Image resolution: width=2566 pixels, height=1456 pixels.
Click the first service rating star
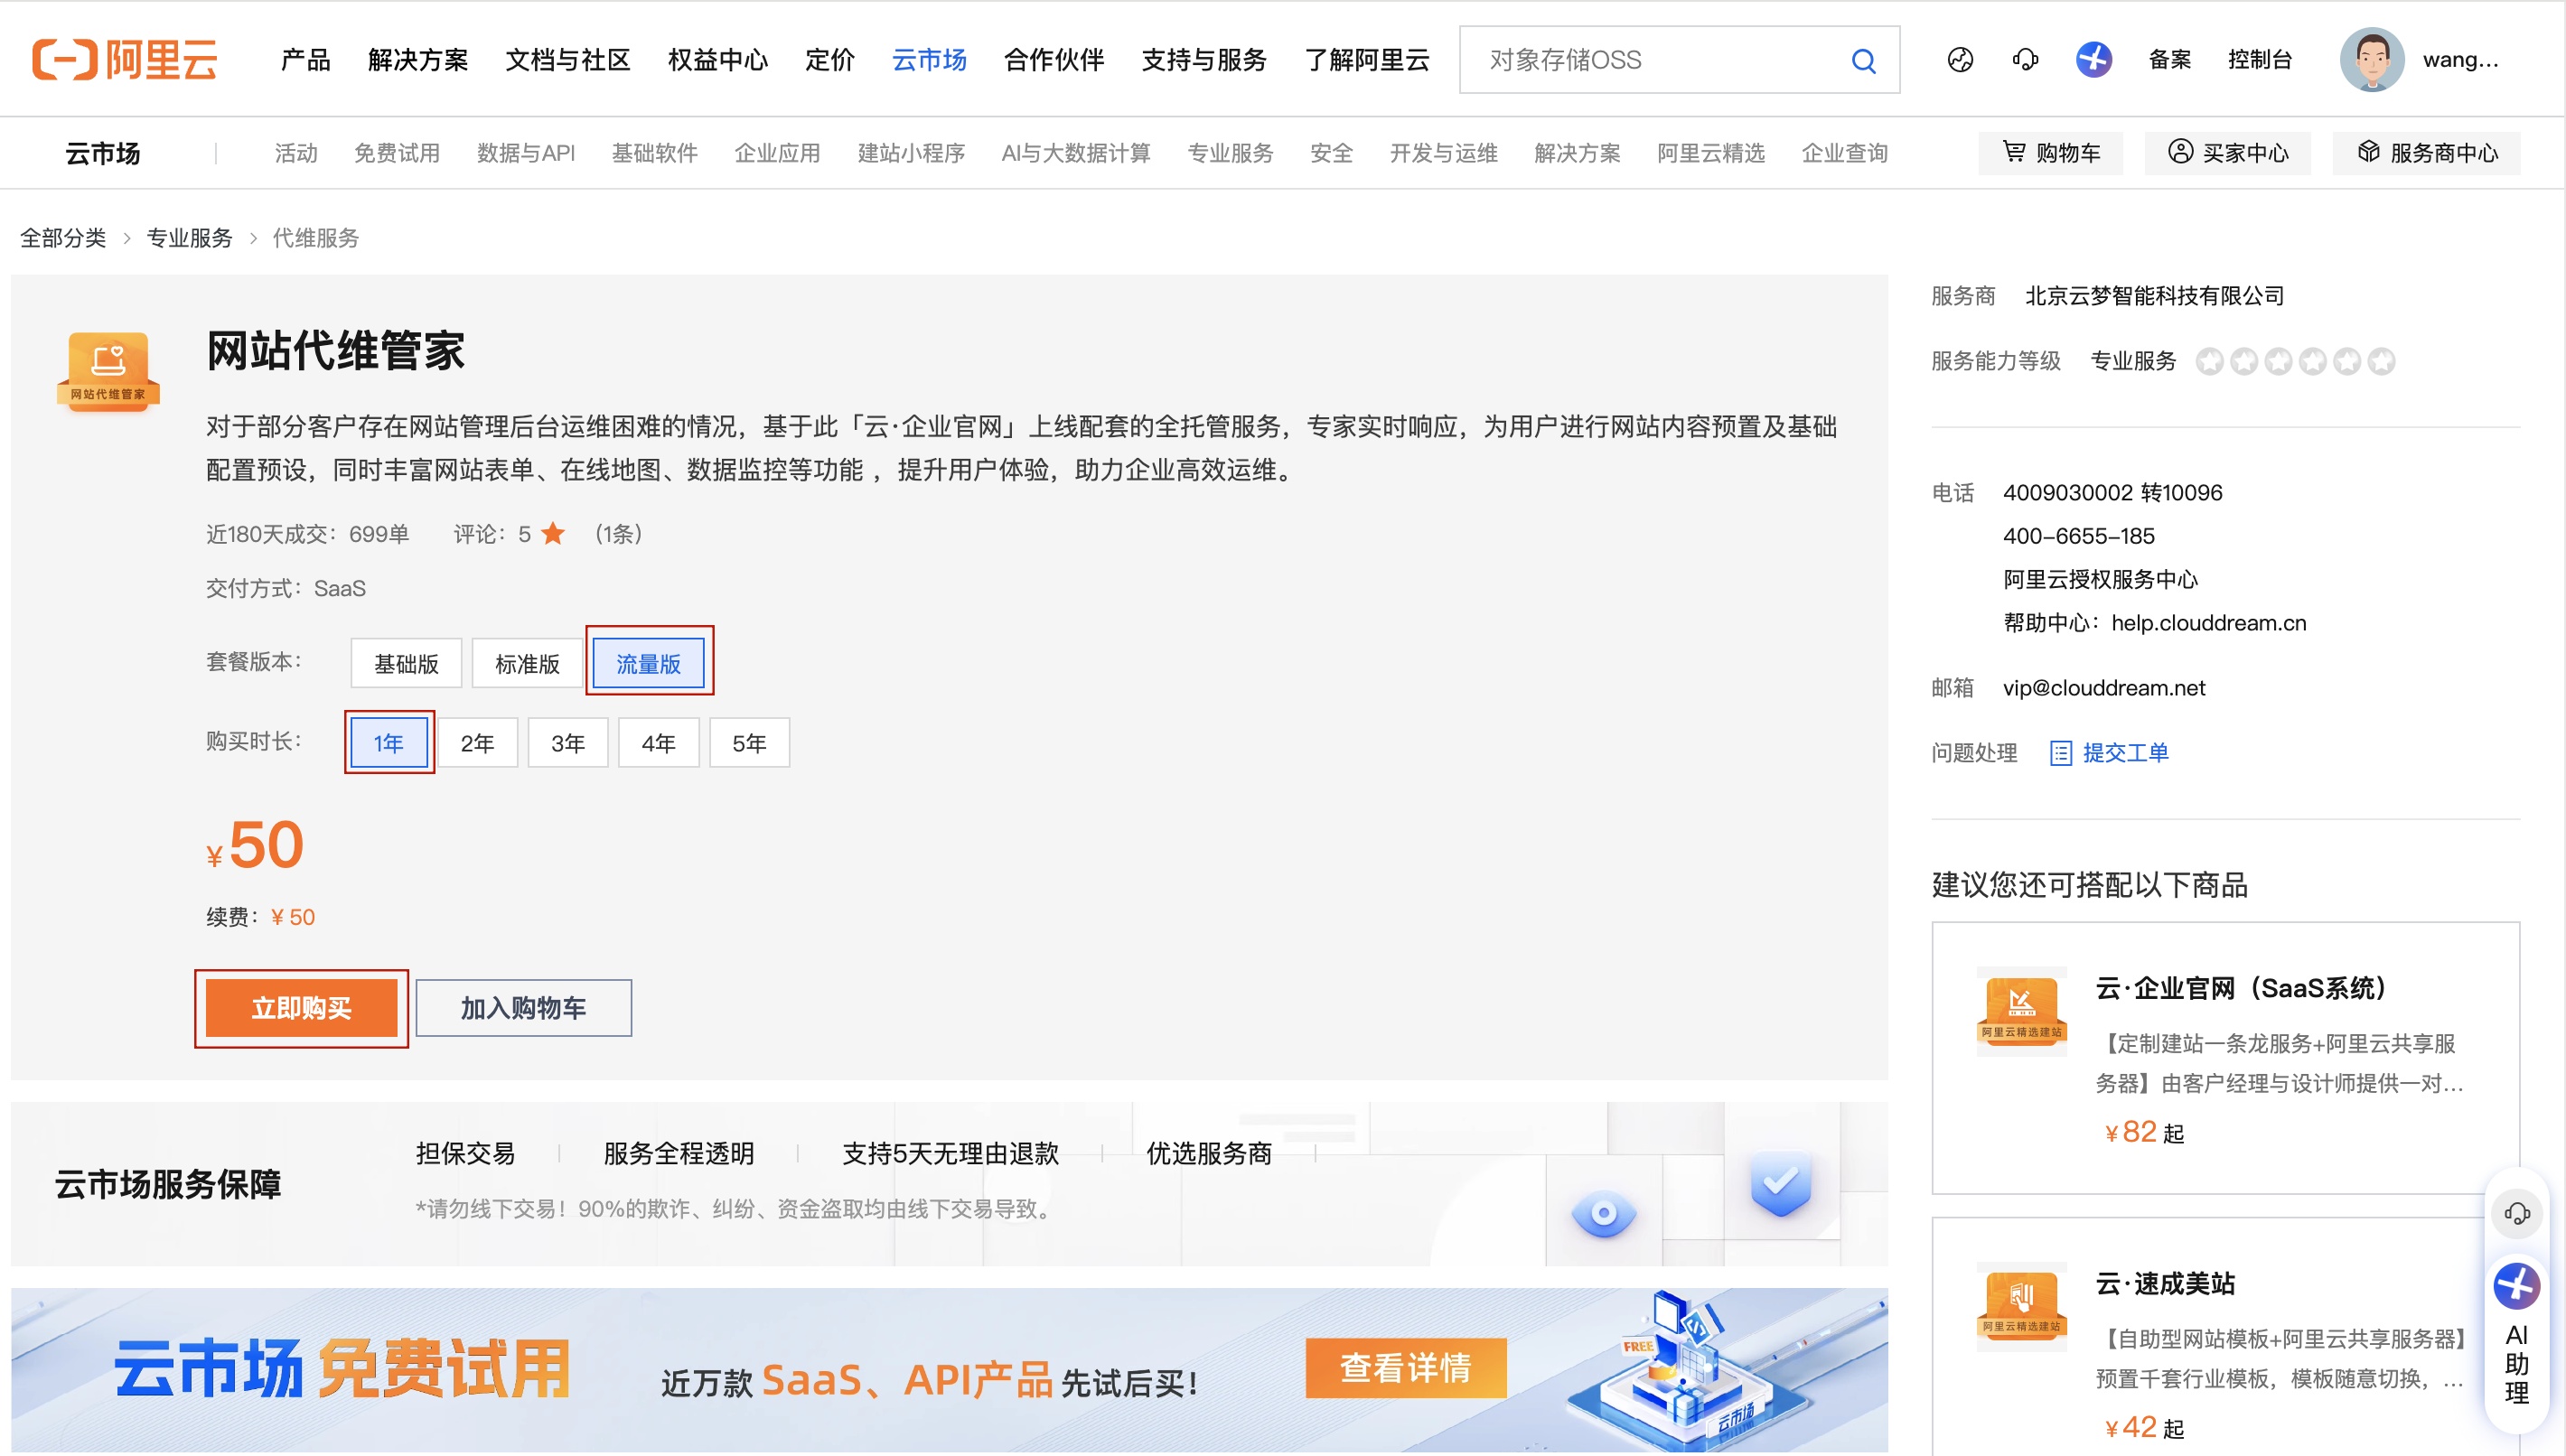2209,361
